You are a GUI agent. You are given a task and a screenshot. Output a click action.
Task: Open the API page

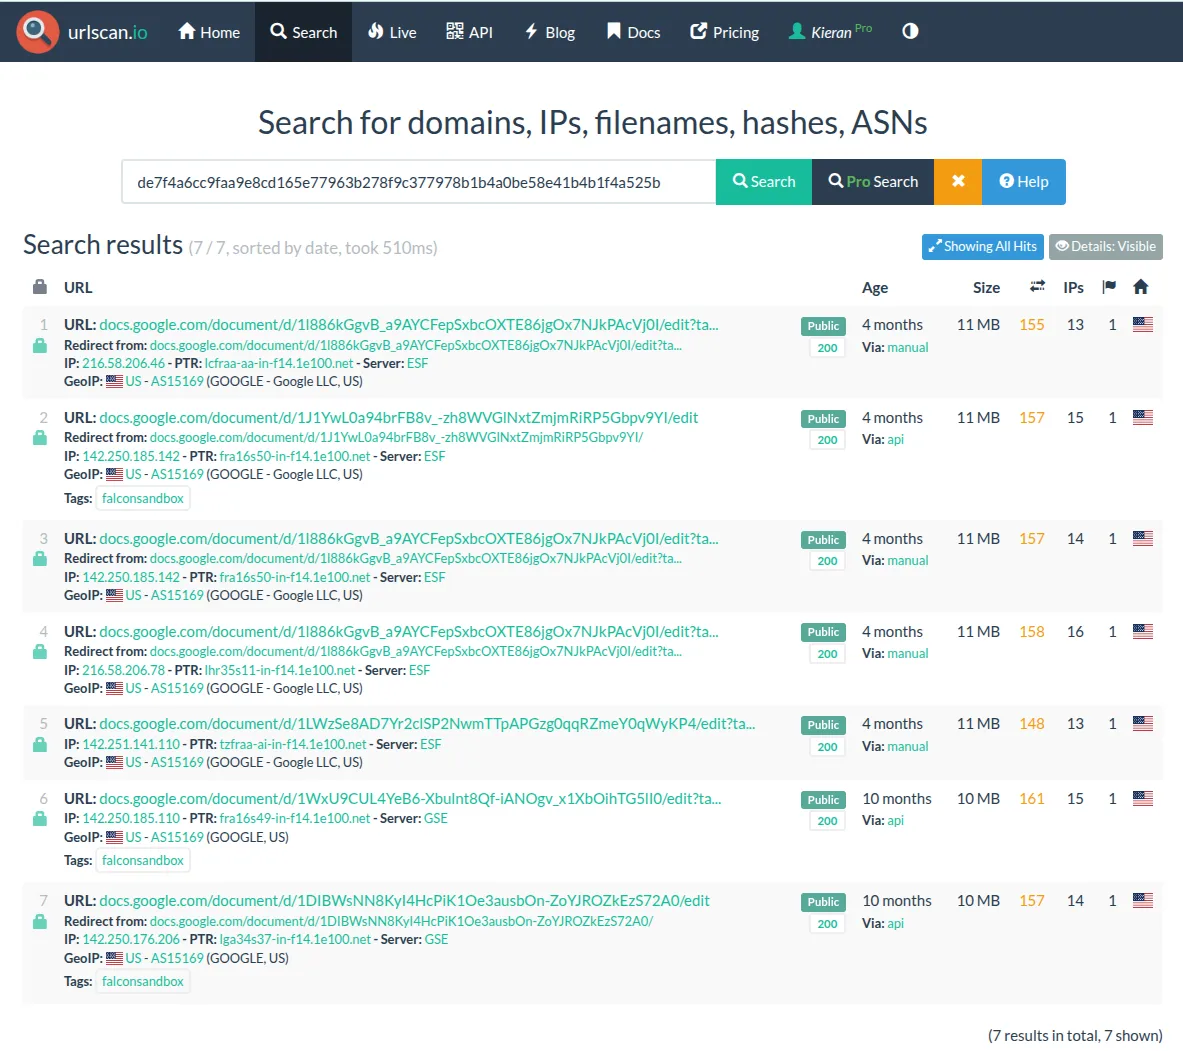click(469, 32)
